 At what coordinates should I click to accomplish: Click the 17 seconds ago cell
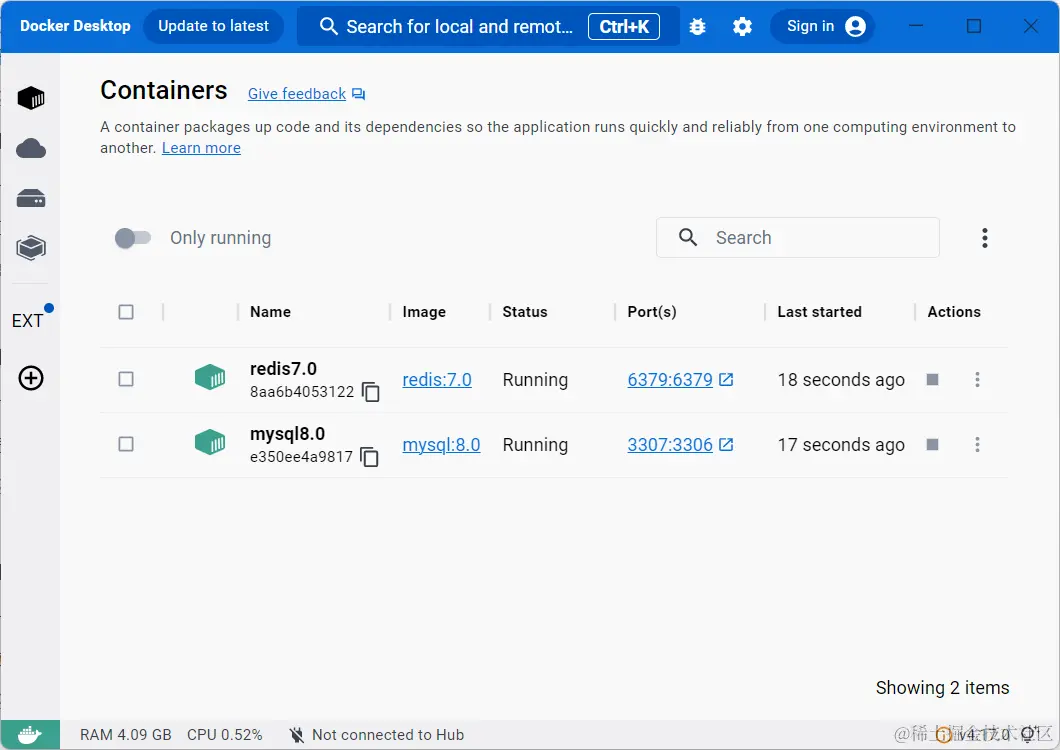841,444
